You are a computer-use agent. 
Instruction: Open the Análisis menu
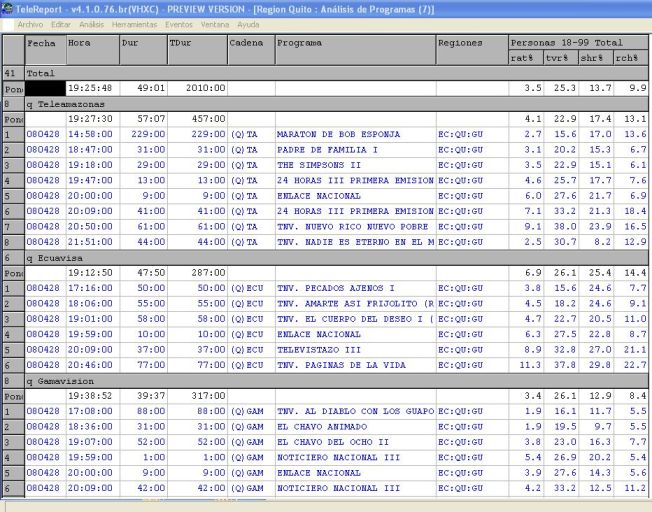click(x=91, y=25)
